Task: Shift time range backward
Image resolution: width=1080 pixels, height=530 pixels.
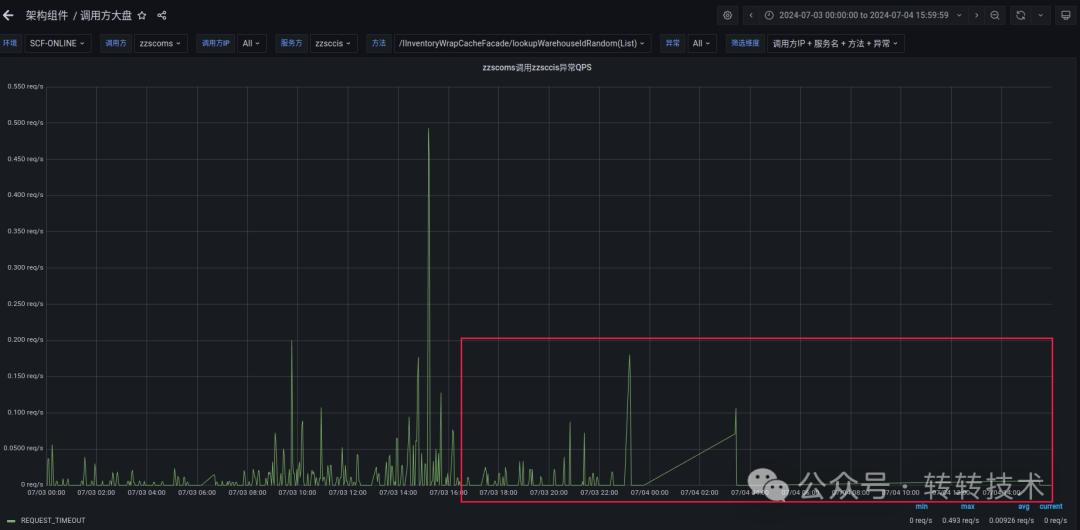Action: coord(751,15)
